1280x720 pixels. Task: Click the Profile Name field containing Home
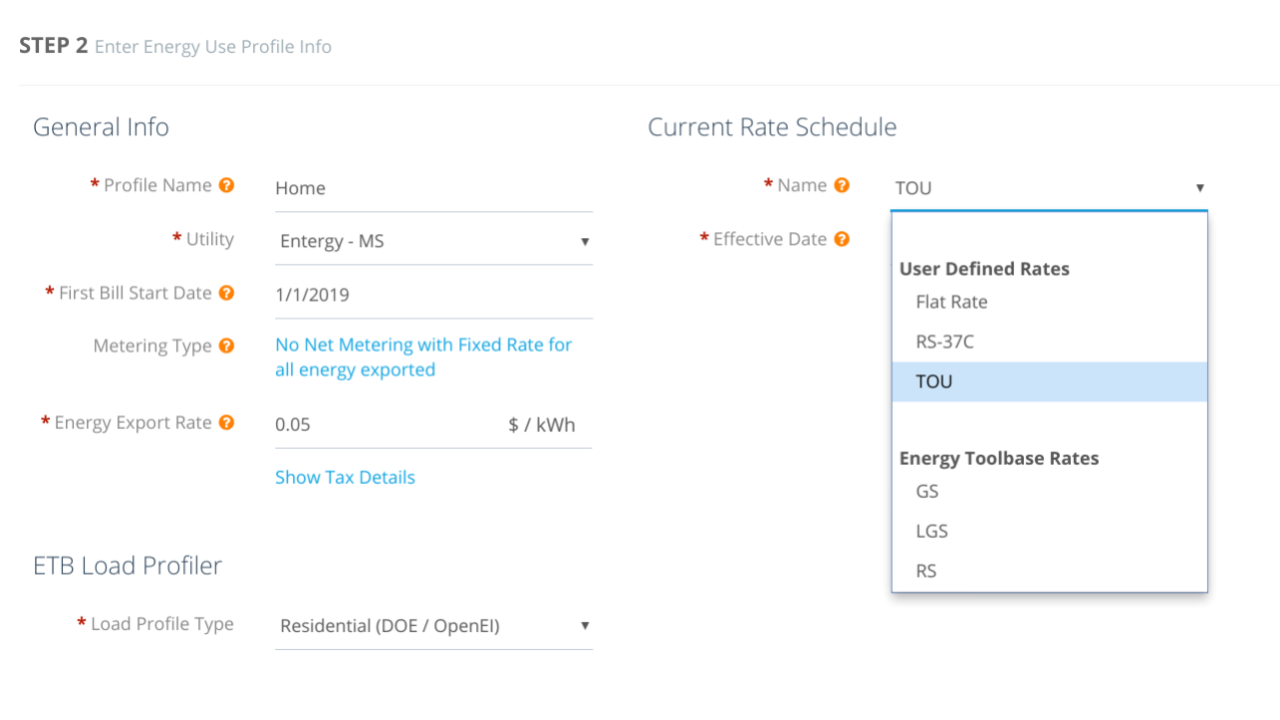[x=433, y=188]
